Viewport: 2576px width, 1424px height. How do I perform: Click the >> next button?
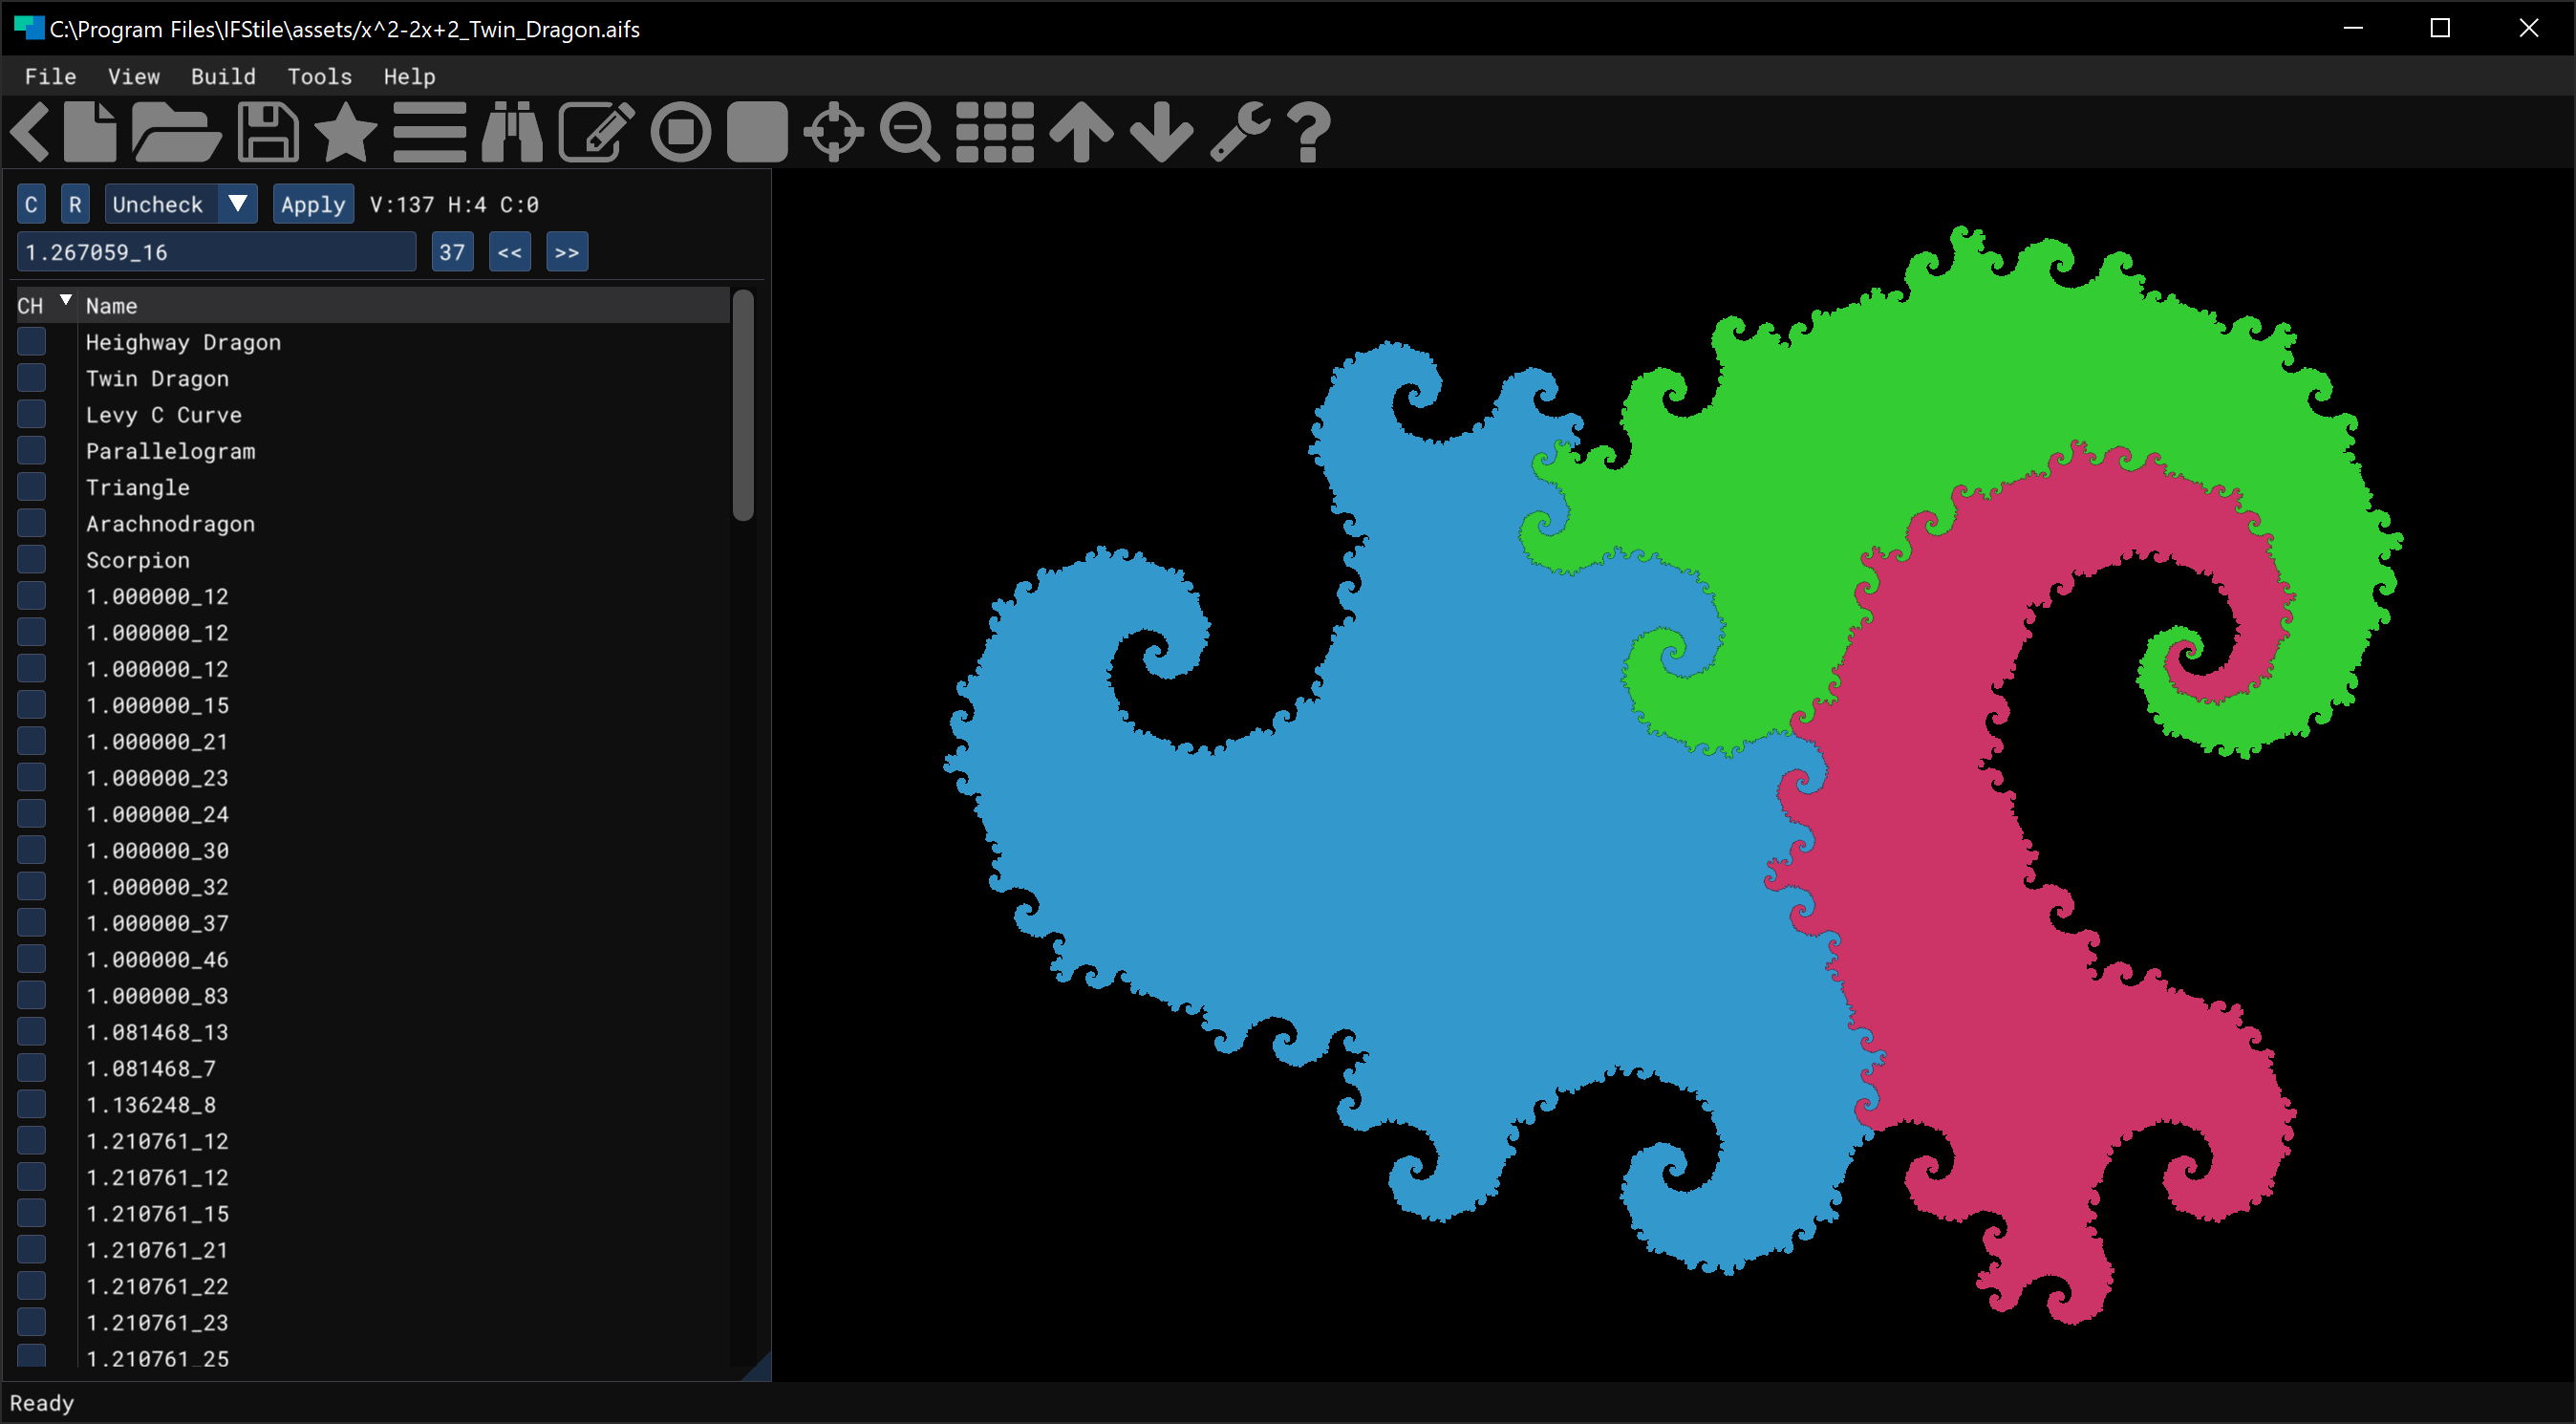567,252
